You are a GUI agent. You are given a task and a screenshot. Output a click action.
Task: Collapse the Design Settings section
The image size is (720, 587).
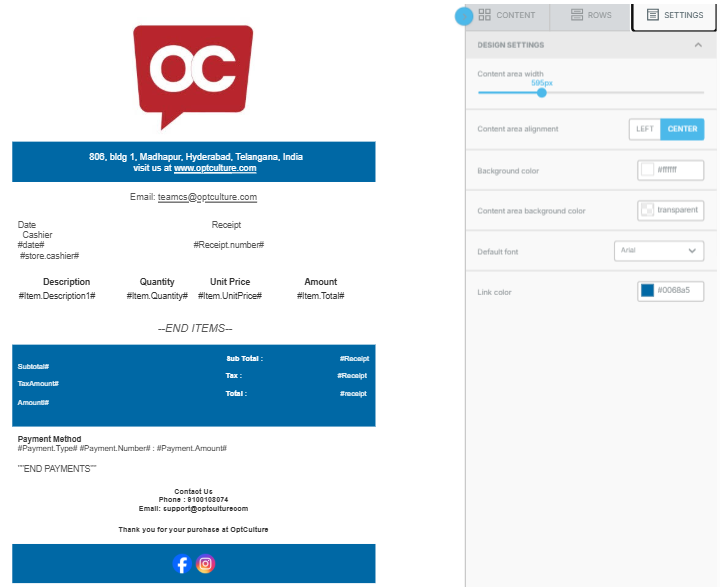(x=697, y=45)
